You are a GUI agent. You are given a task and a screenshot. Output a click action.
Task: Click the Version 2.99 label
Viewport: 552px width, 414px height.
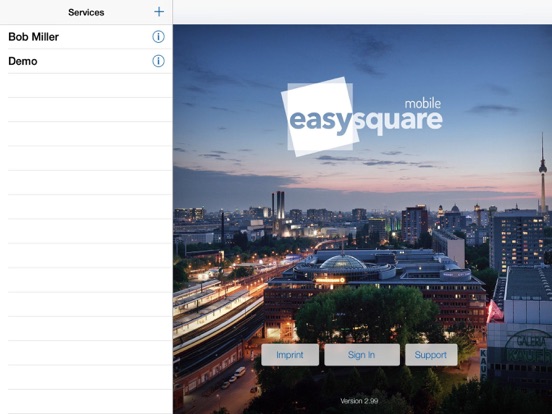[x=359, y=401]
